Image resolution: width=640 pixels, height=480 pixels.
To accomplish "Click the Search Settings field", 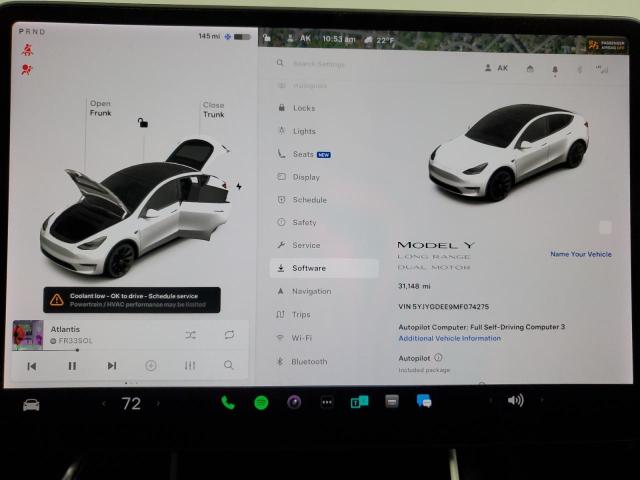I will (318, 64).
